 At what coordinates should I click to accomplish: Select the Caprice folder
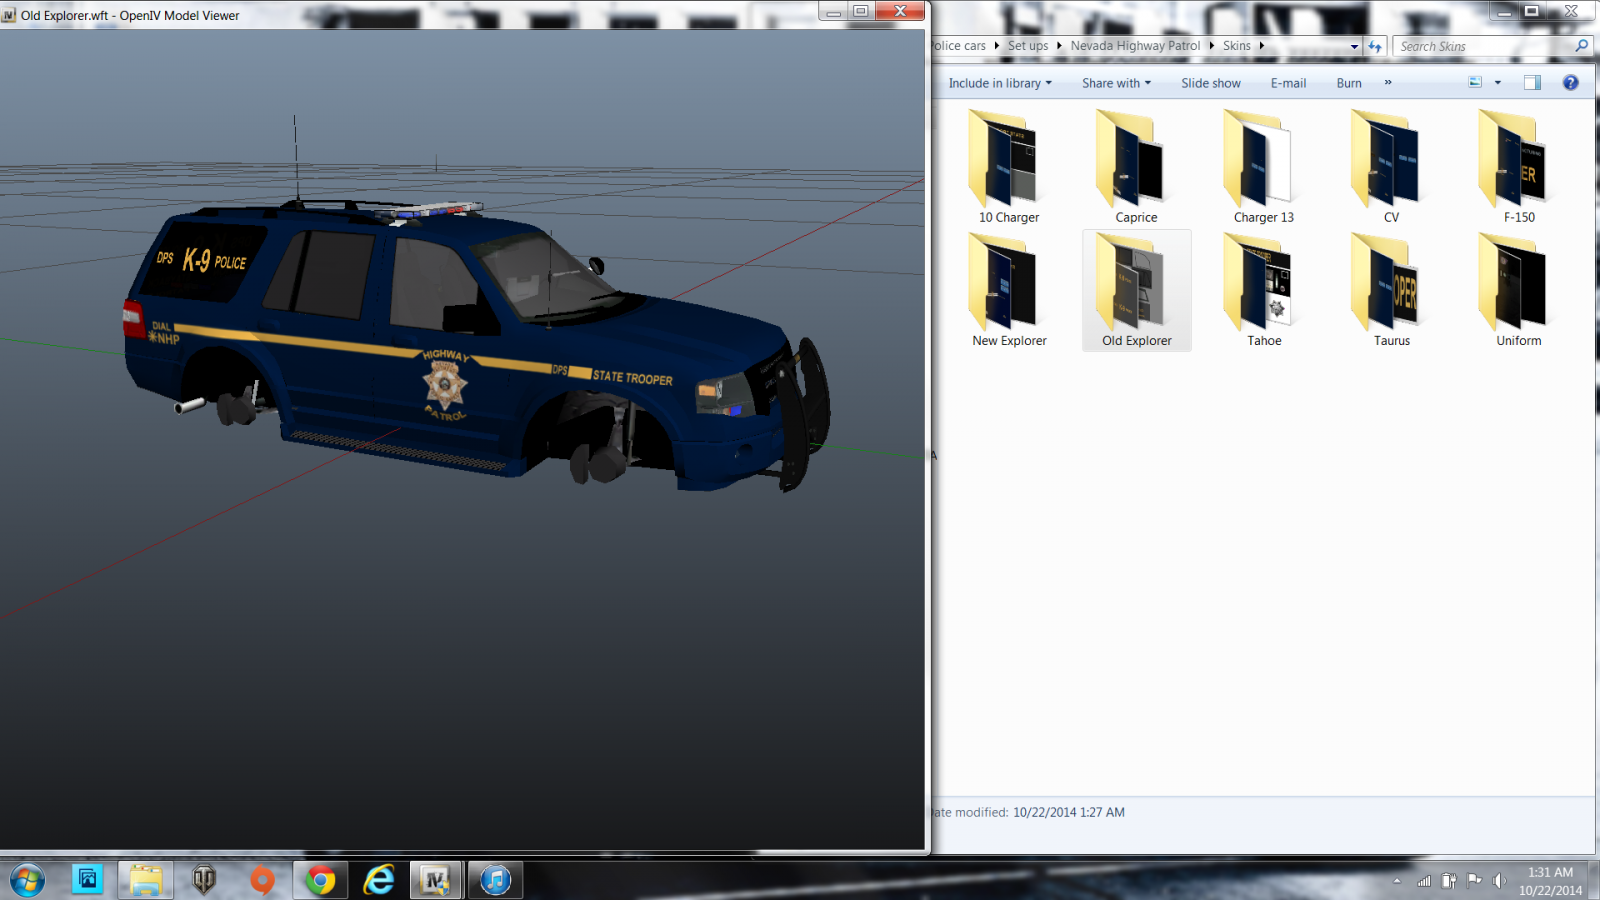click(1136, 167)
